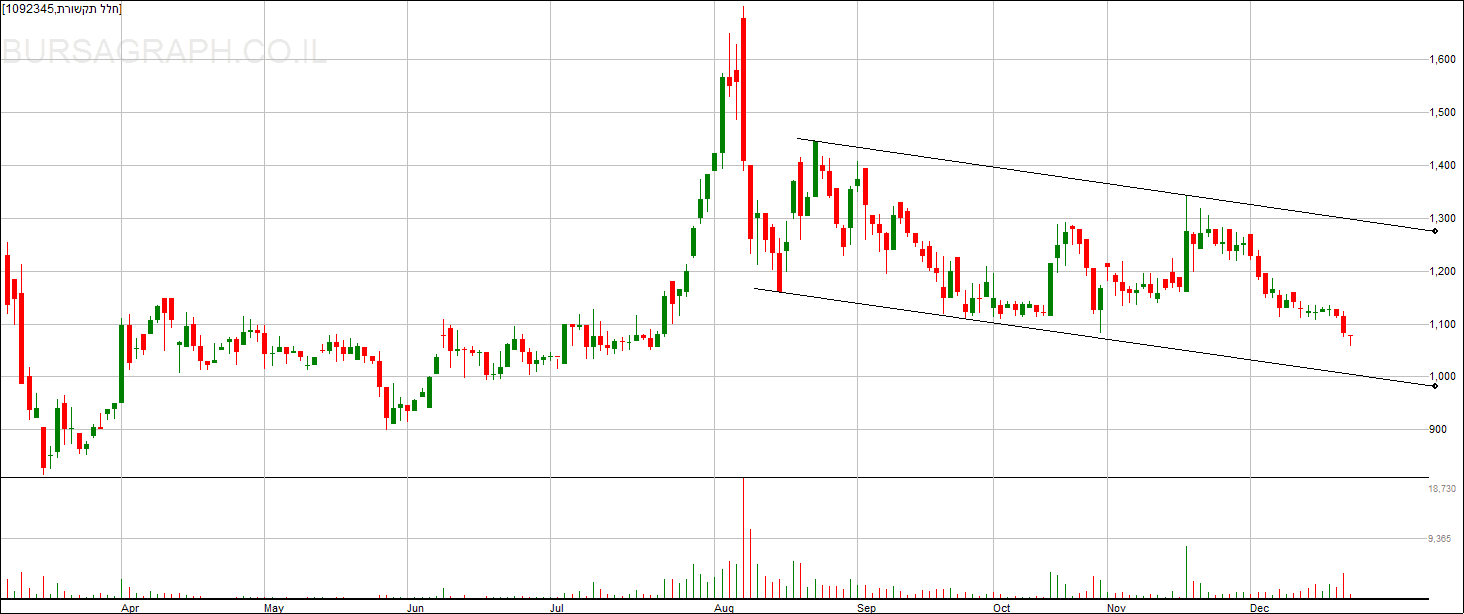Select the lower channel trendline end handle

[x=1435, y=385]
